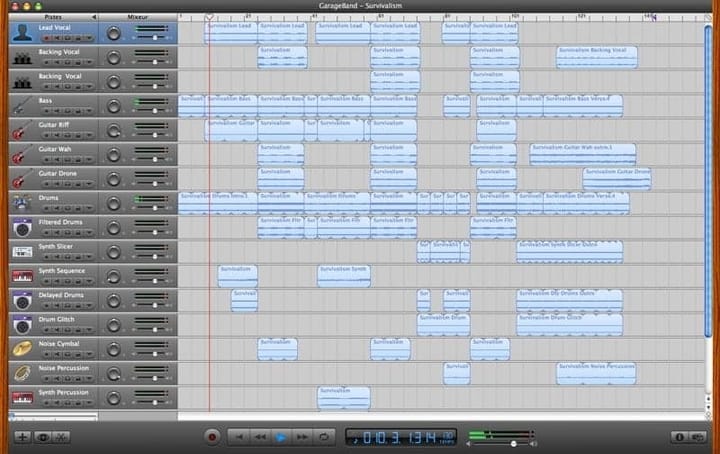Expand automation arrow on Noise Cymbal track
The image size is (720, 454).
point(88,354)
